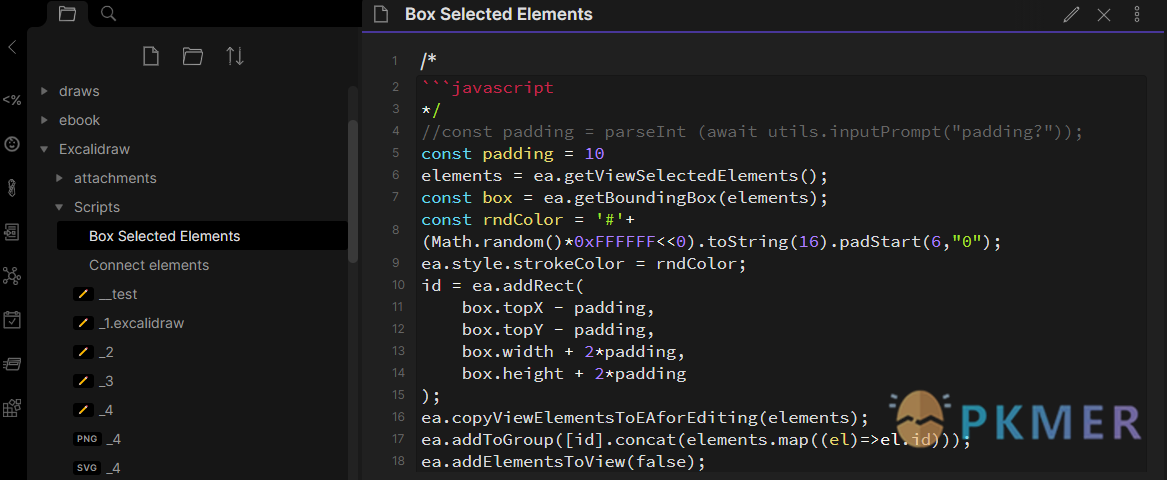Click the stacked cards ribbon icon

[x=12, y=364]
